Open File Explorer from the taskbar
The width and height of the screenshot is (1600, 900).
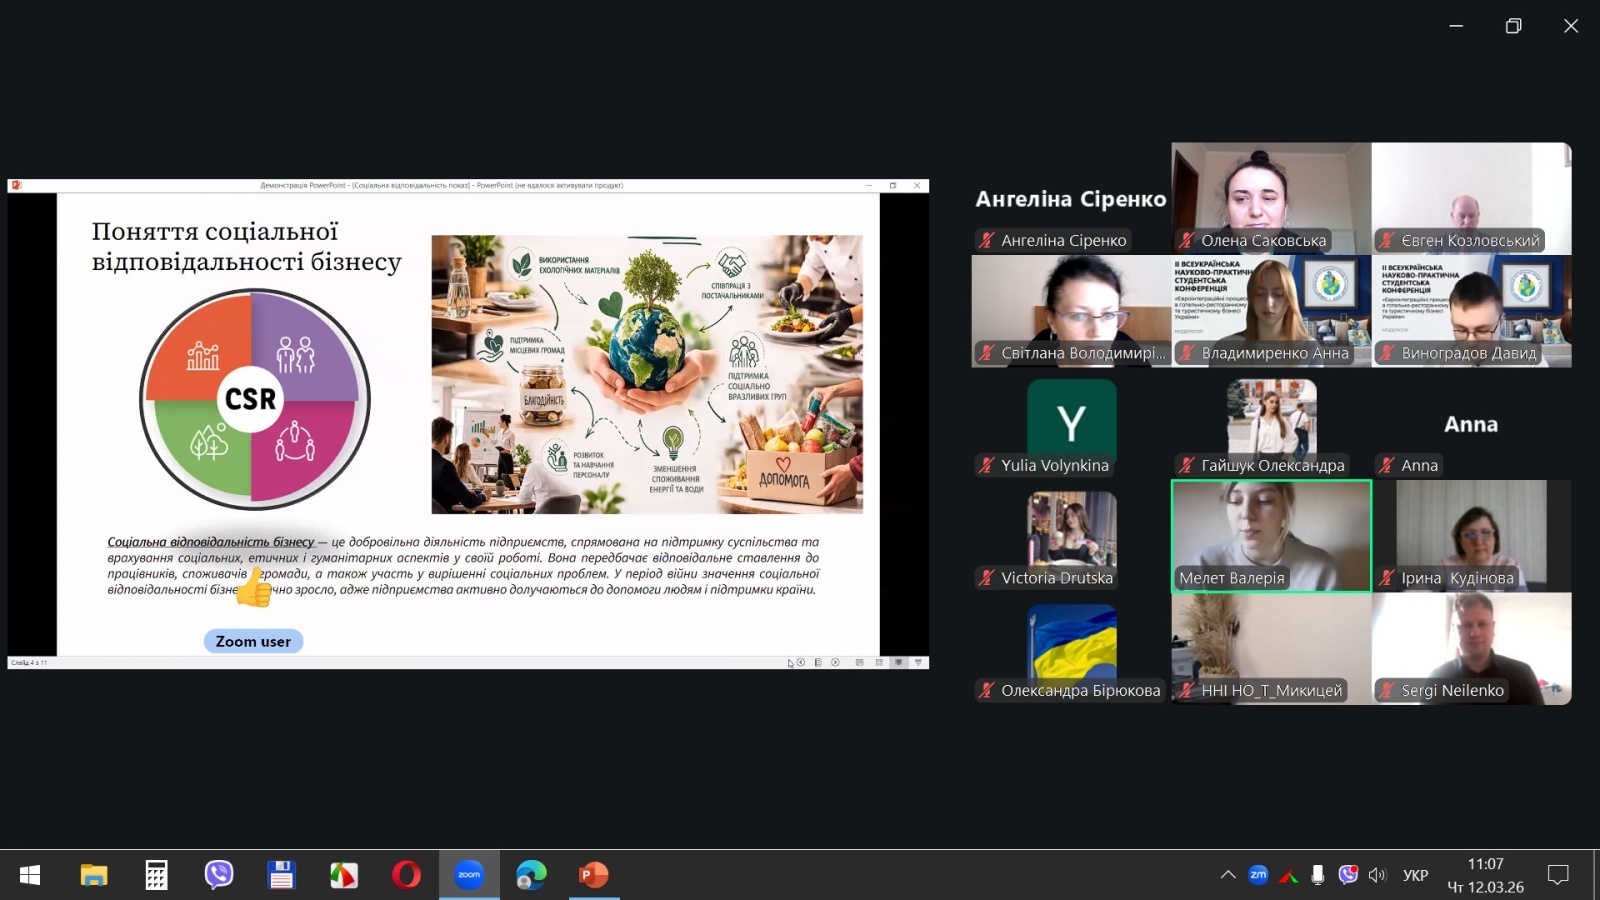click(94, 875)
